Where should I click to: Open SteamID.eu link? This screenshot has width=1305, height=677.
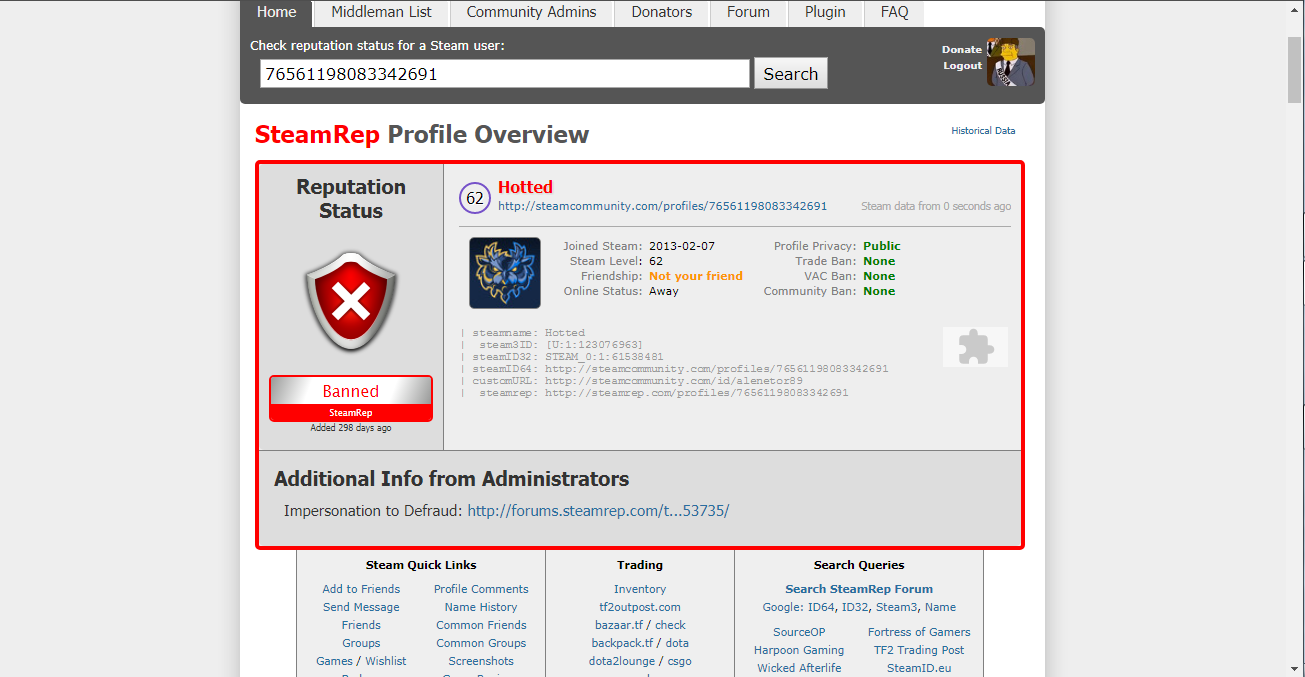point(919,668)
